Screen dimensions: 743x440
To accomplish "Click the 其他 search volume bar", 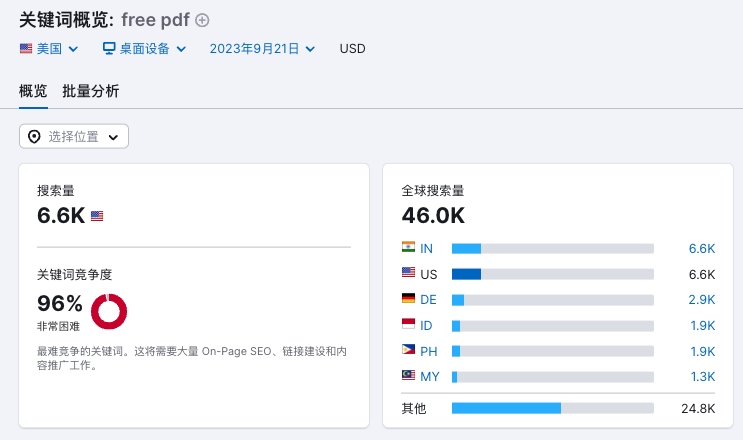I will pos(552,408).
